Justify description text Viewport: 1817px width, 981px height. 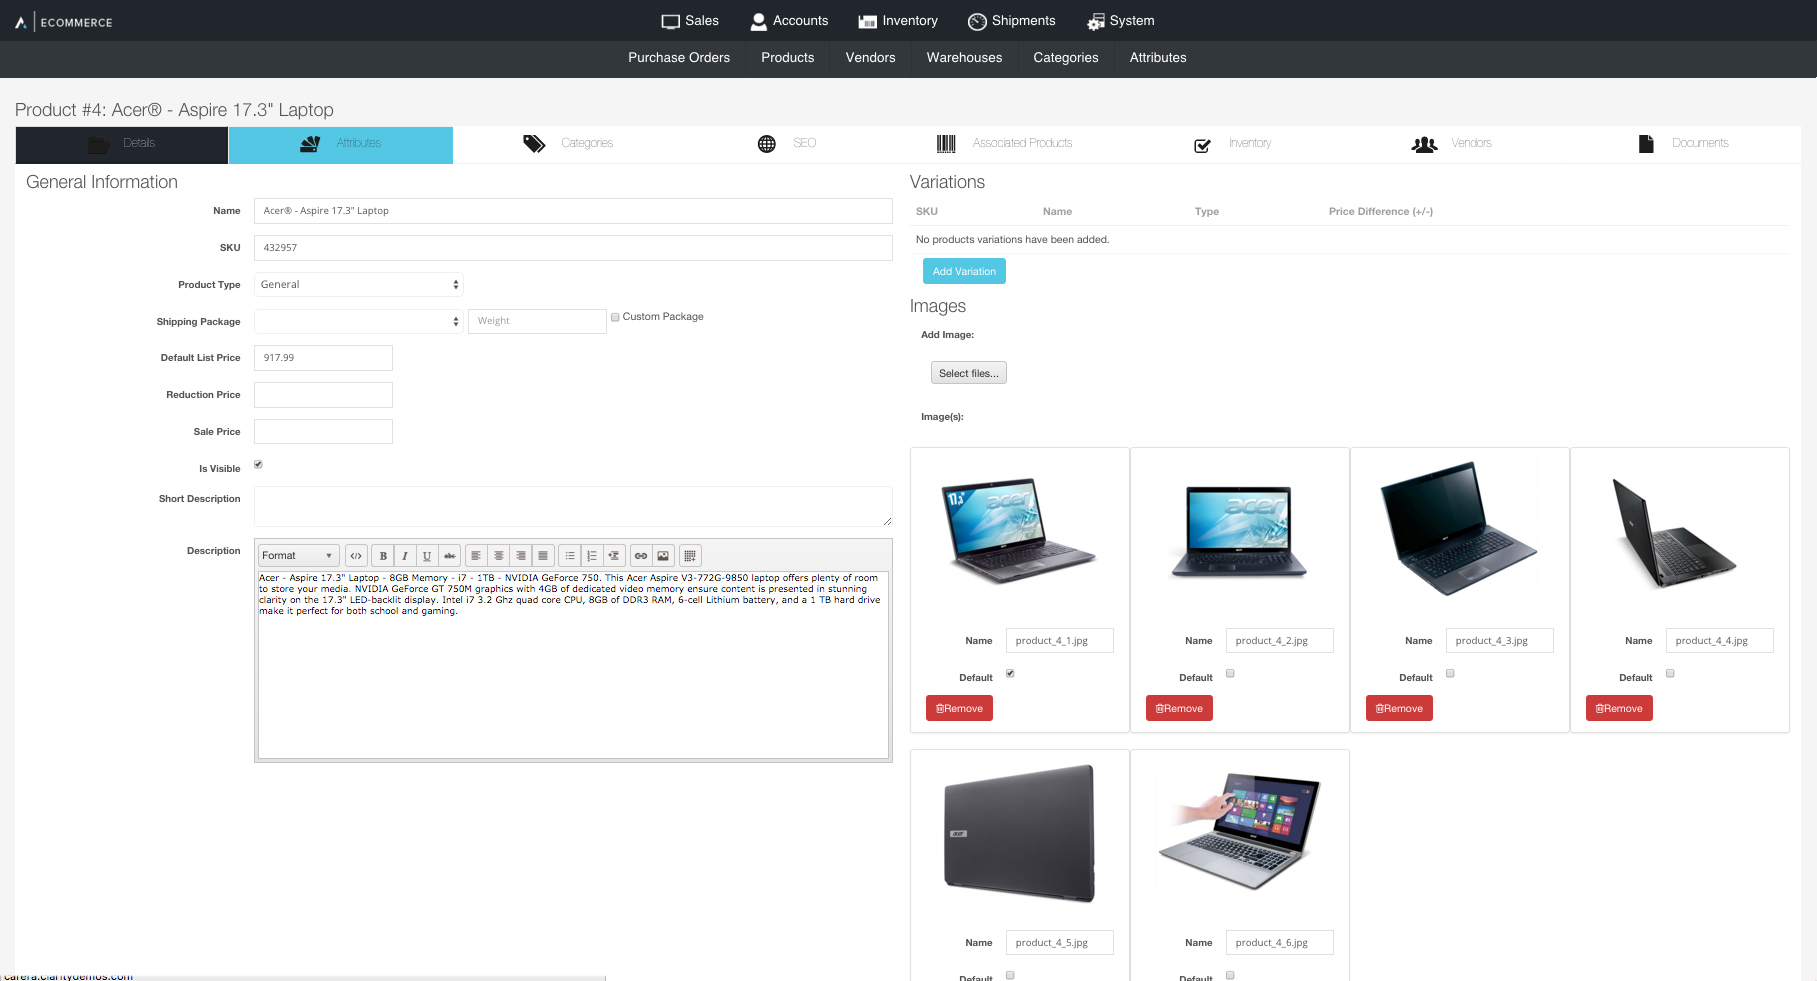pos(543,556)
